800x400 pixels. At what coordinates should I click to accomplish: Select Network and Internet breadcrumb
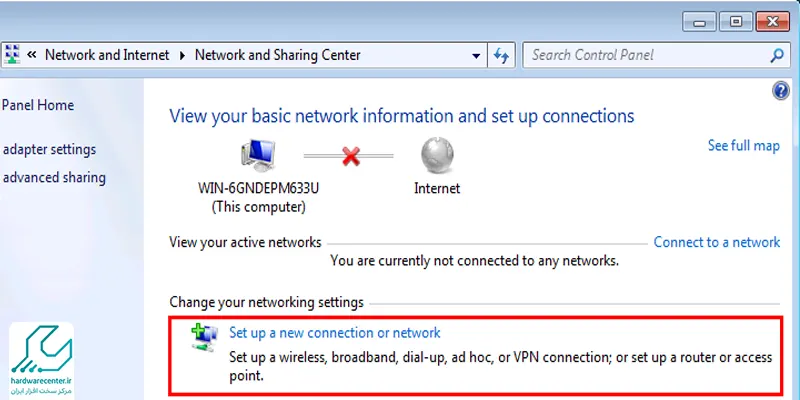point(107,55)
